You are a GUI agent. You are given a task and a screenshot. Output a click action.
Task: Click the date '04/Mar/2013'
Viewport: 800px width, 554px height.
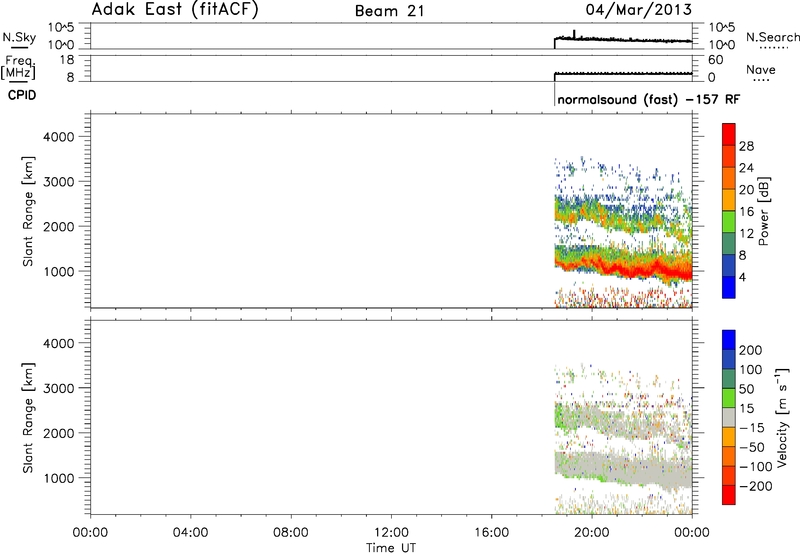[x=638, y=10]
